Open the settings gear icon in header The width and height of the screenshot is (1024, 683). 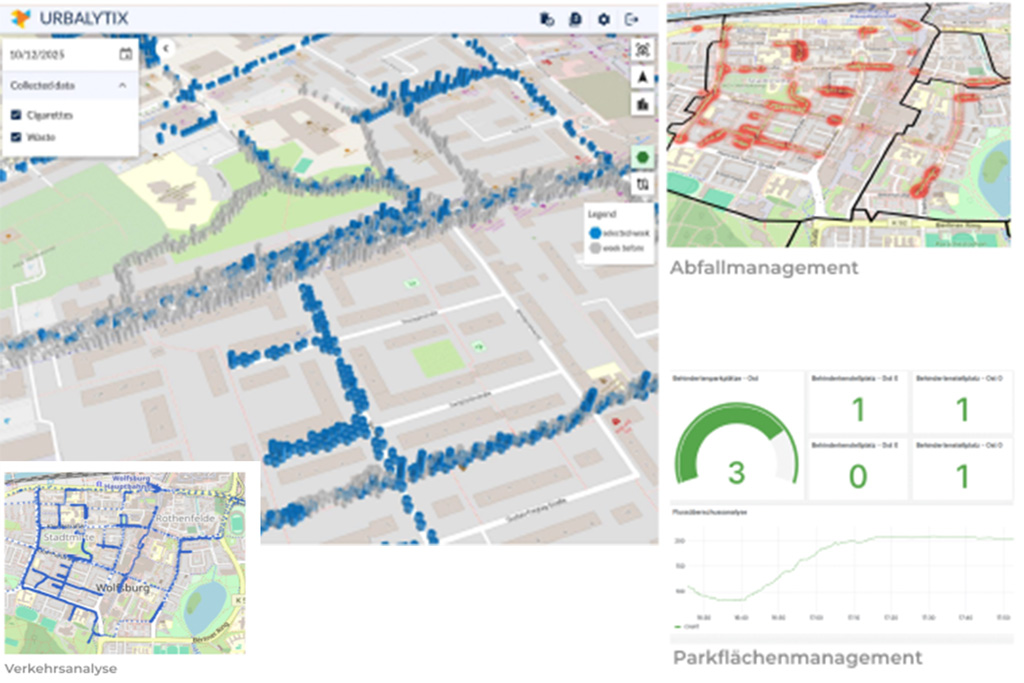tap(603, 19)
